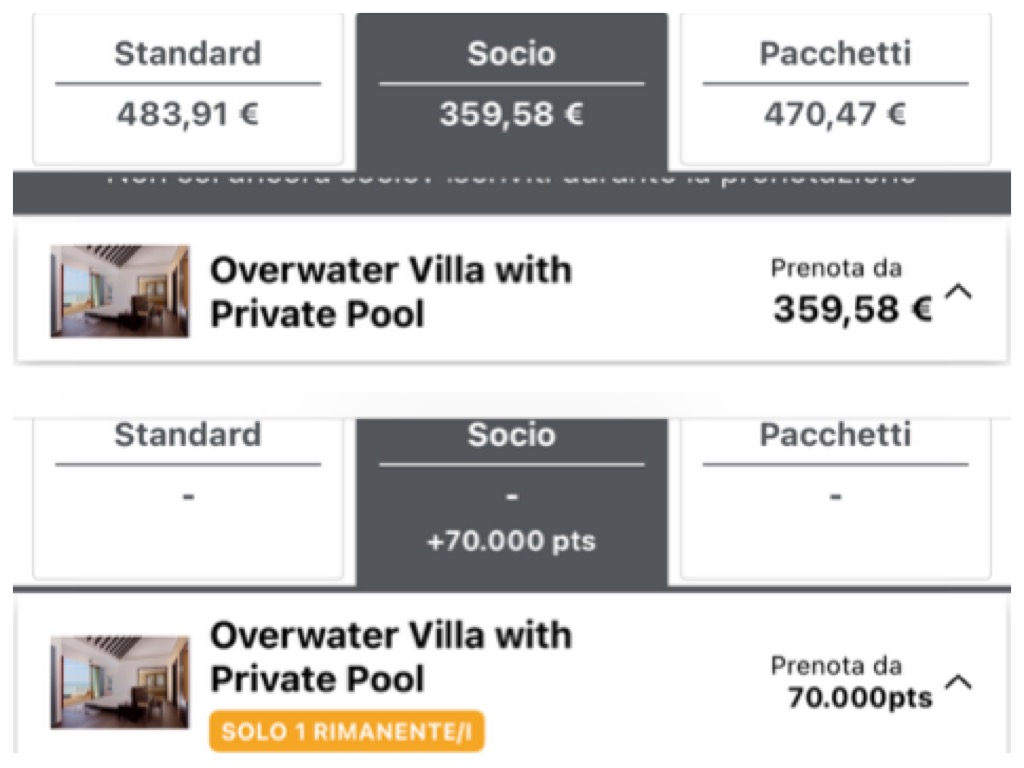Open the Pacchetti tab showing a dash
The height and width of the screenshot is (768, 1024).
(x=835, y=498)
